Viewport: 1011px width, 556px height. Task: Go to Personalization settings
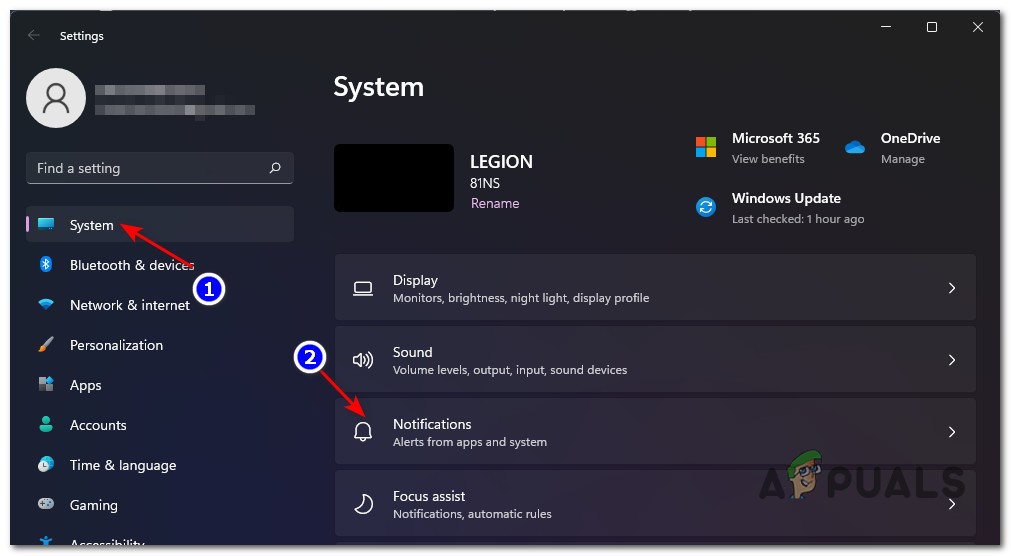coord(160,344)
